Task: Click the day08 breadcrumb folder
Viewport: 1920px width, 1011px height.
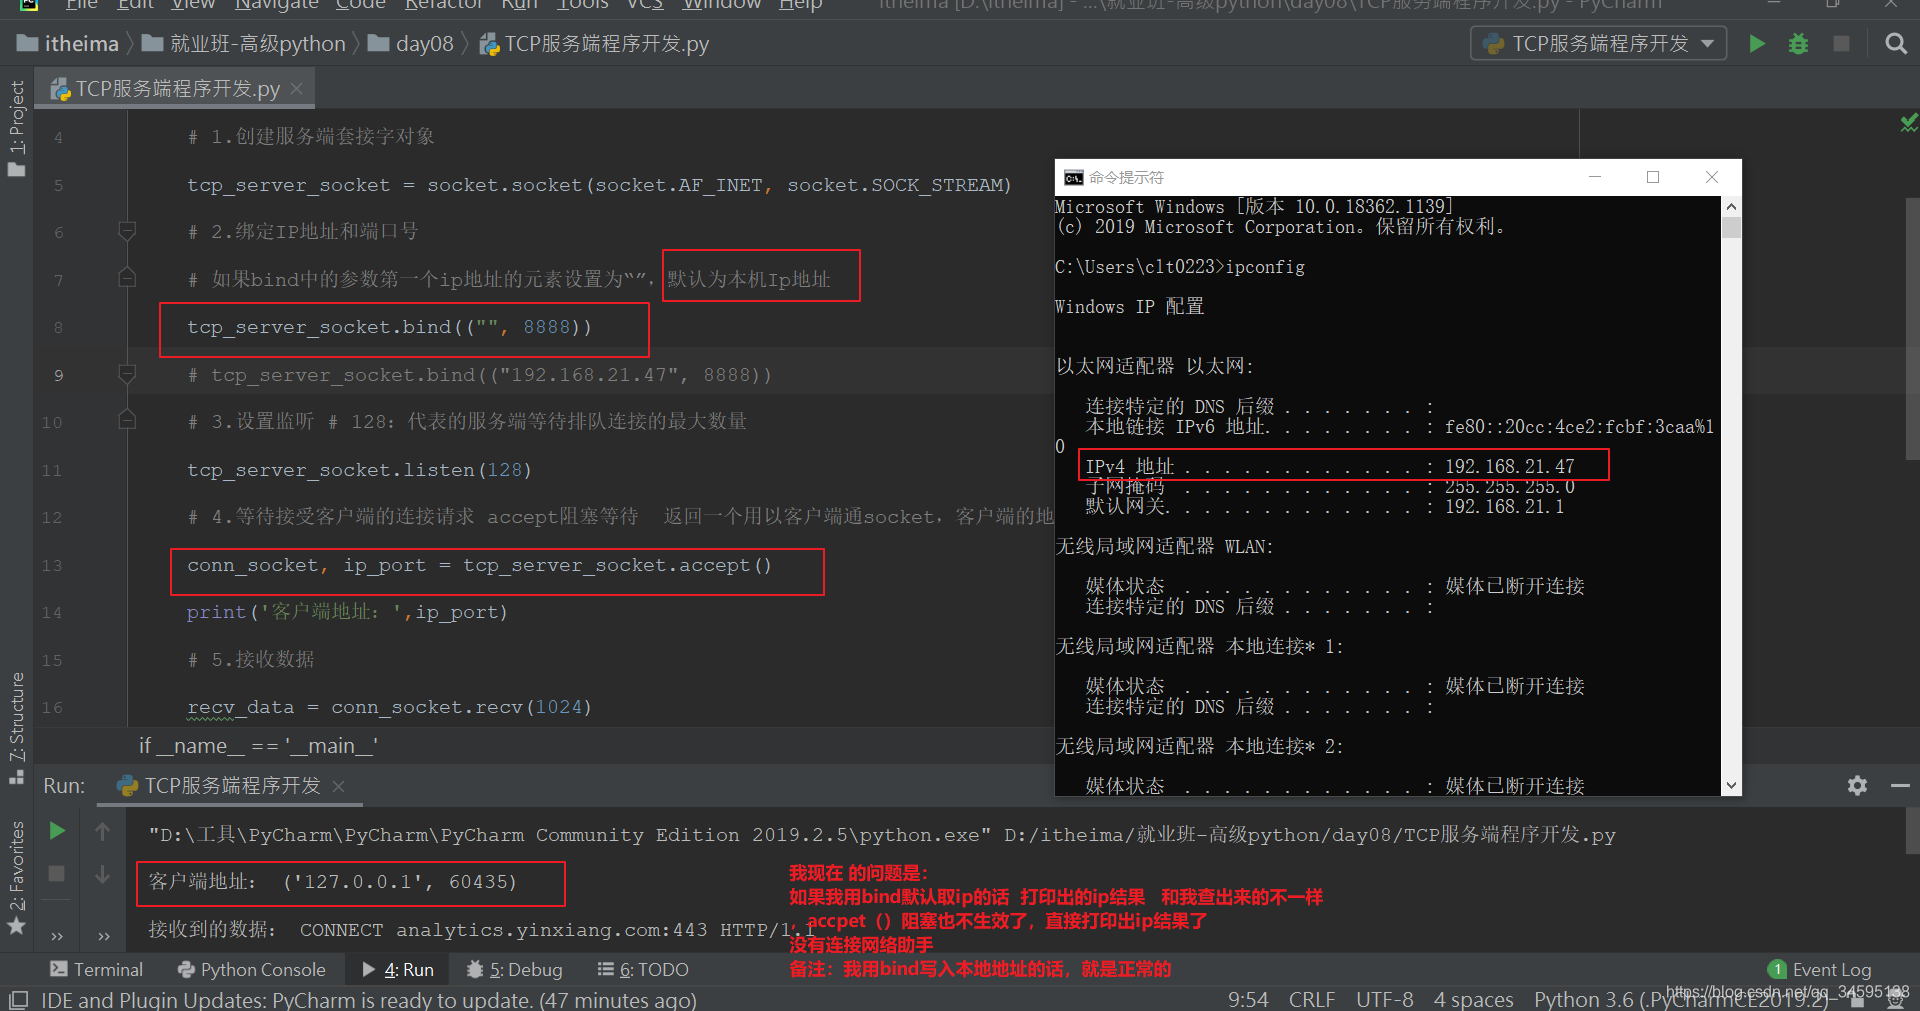Action: coord(411,43)
